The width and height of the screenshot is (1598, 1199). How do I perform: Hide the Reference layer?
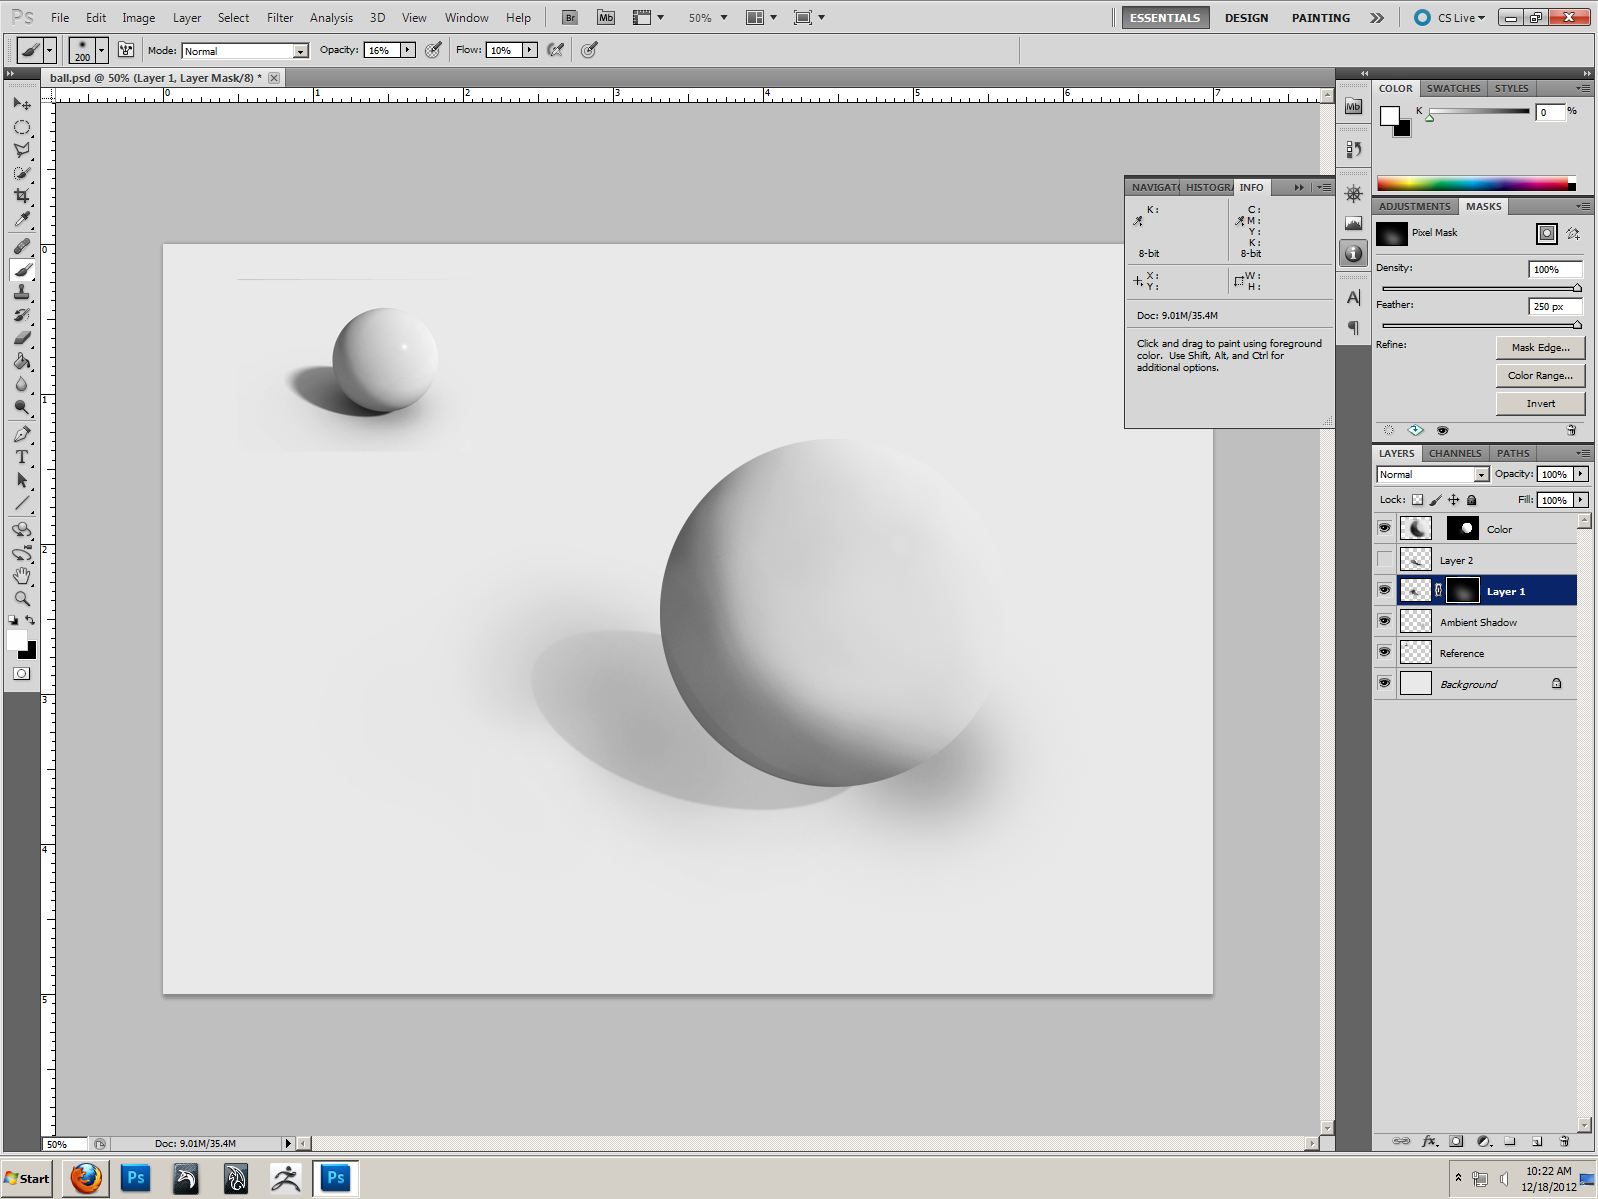pyautogui.click(x=1384, y=652)
